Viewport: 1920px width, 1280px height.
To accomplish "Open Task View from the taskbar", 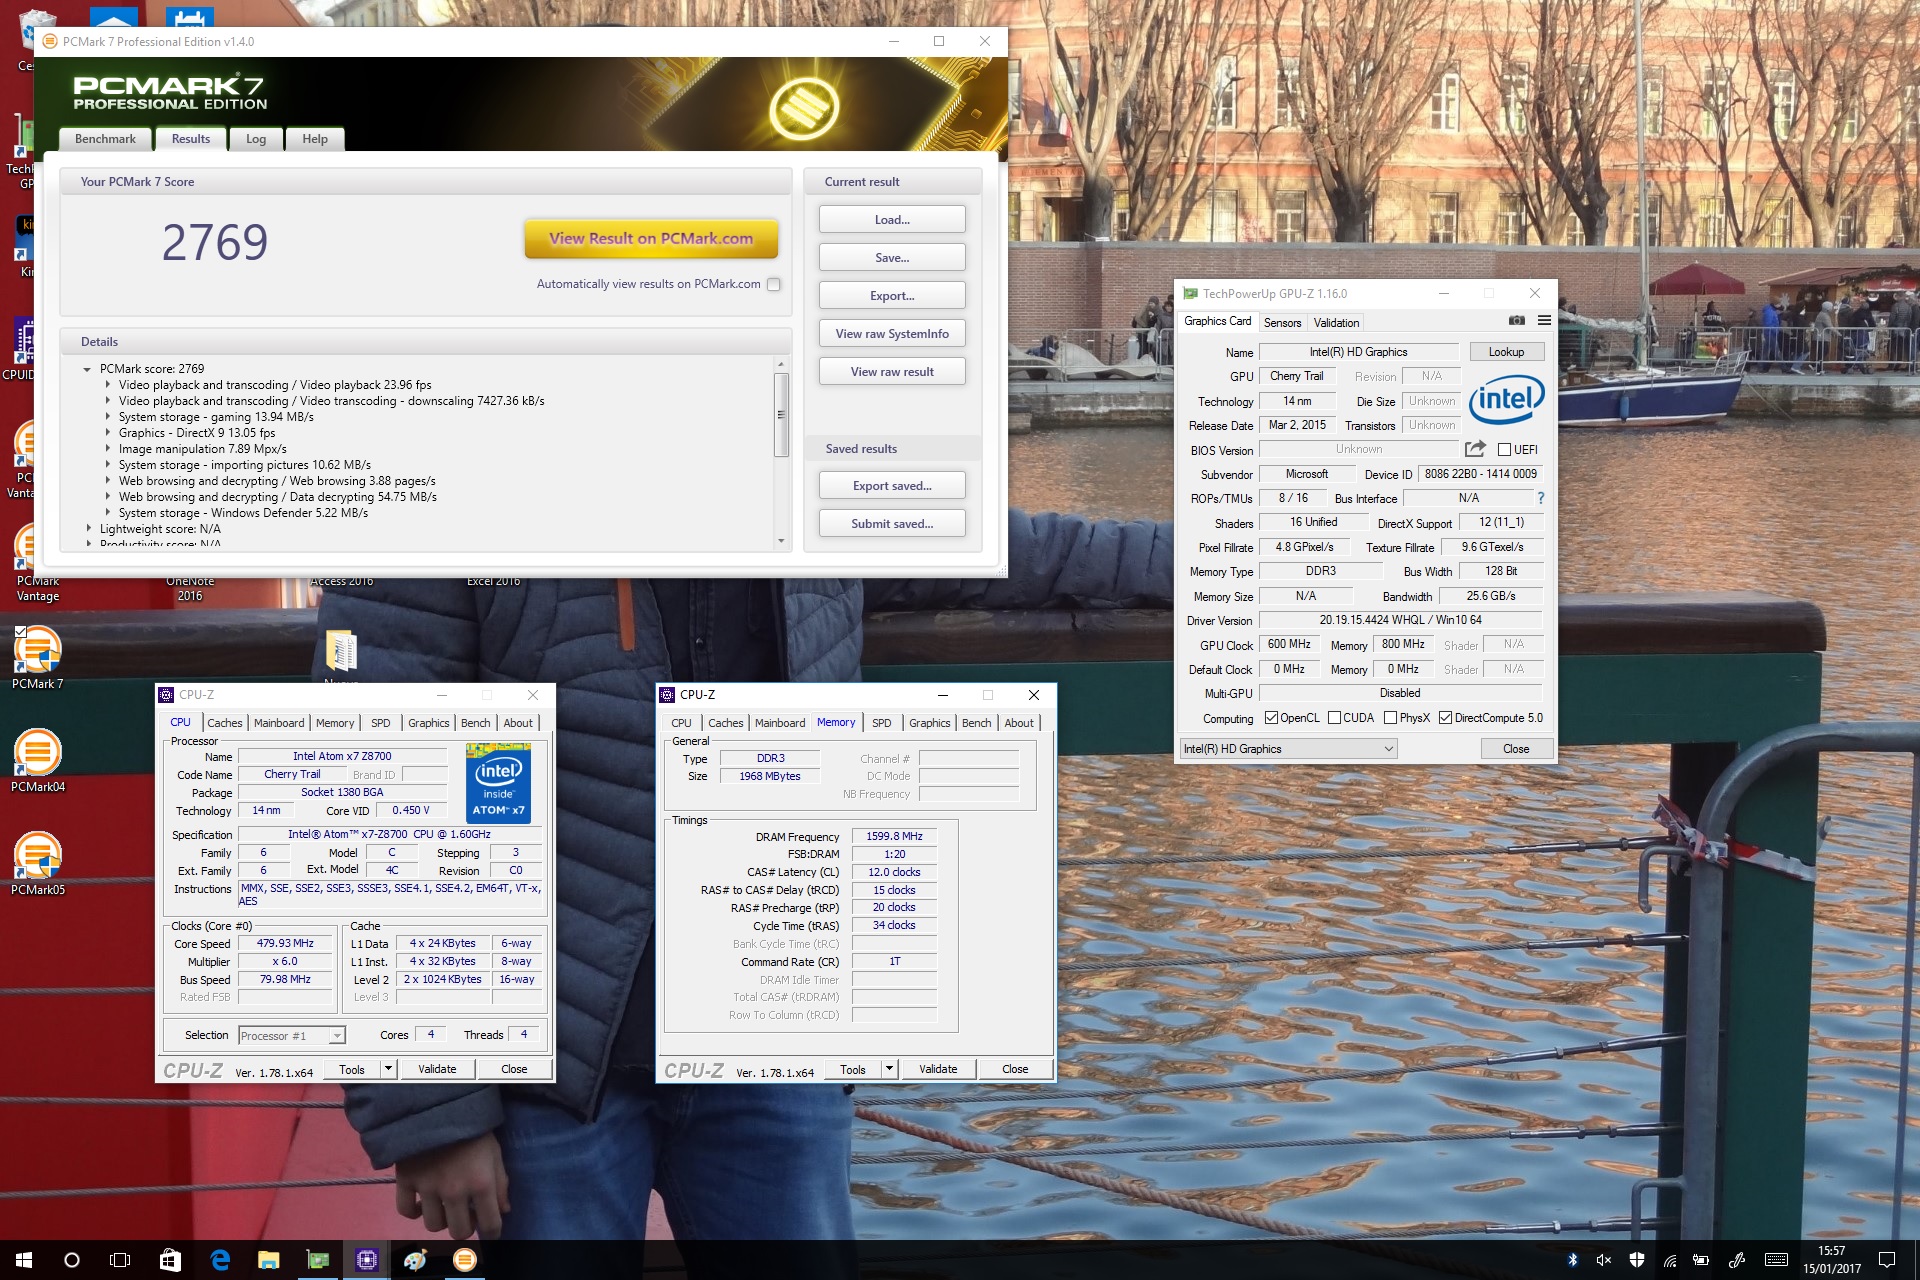I will (120, 1260).
